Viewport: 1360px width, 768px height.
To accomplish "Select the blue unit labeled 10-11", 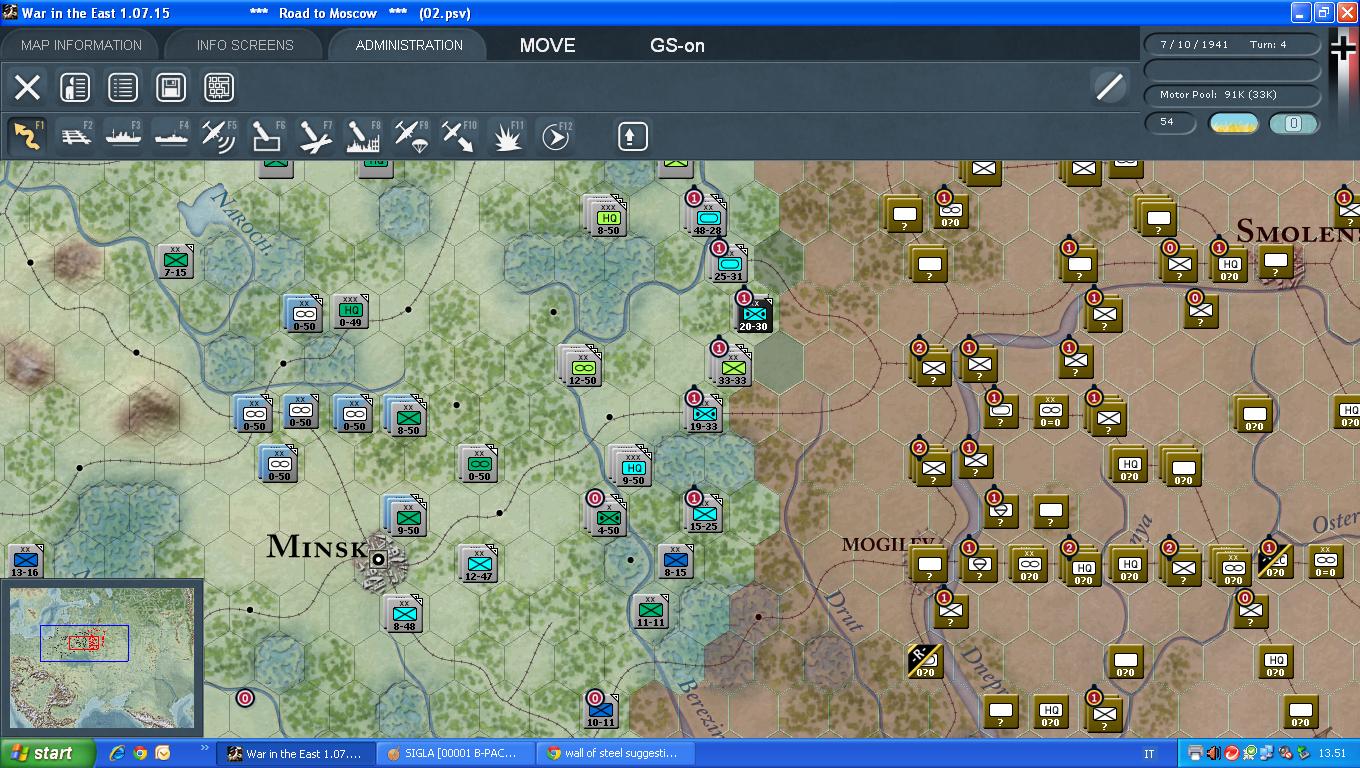I will coord(600,709).
